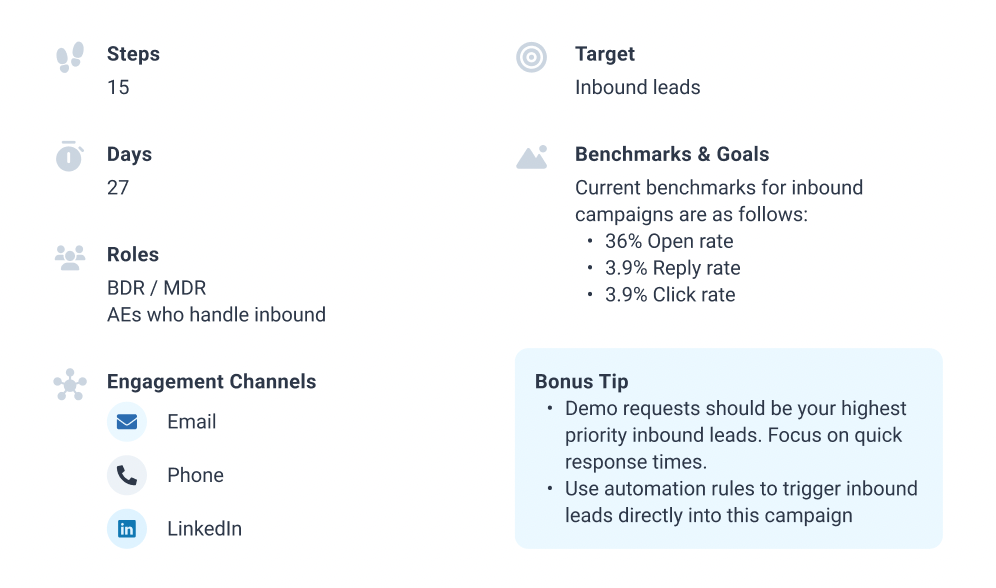Click the network nodes icon by Engagement Channels
Screen dimensions: 996x588
pos(70,385)
